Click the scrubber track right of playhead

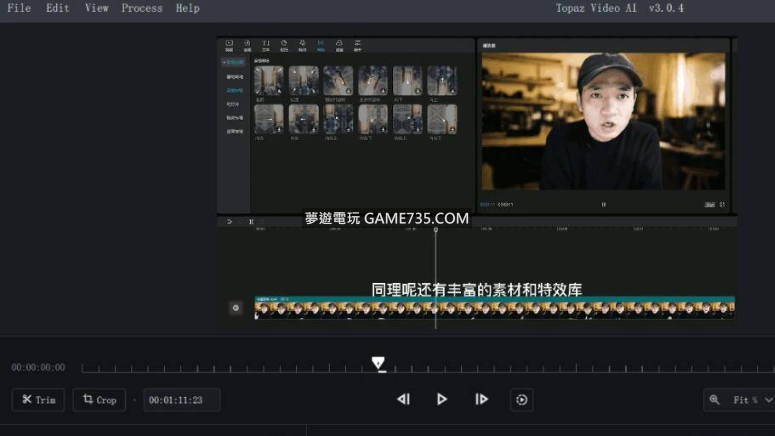pyautogui.click(x=560, y=368)
